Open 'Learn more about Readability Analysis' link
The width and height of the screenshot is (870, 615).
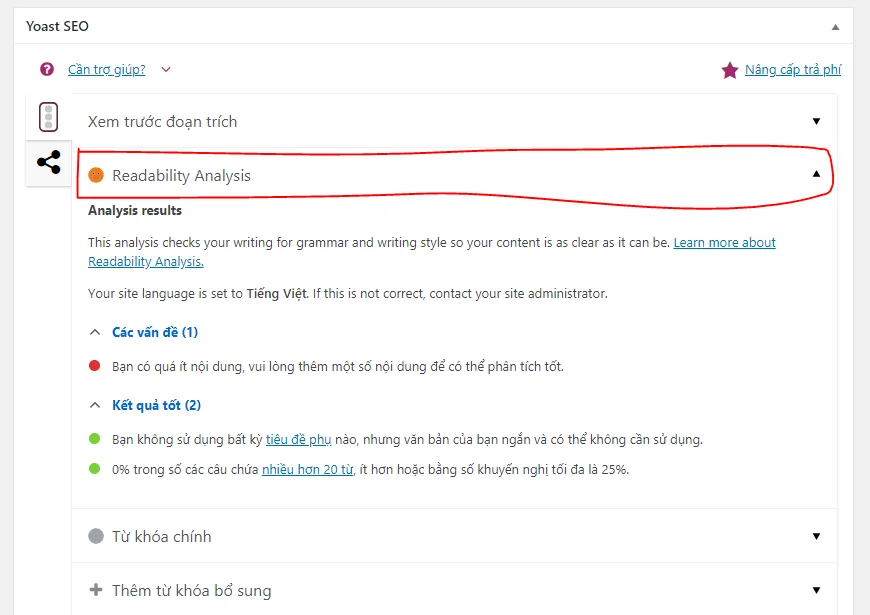tap(724, 243)
